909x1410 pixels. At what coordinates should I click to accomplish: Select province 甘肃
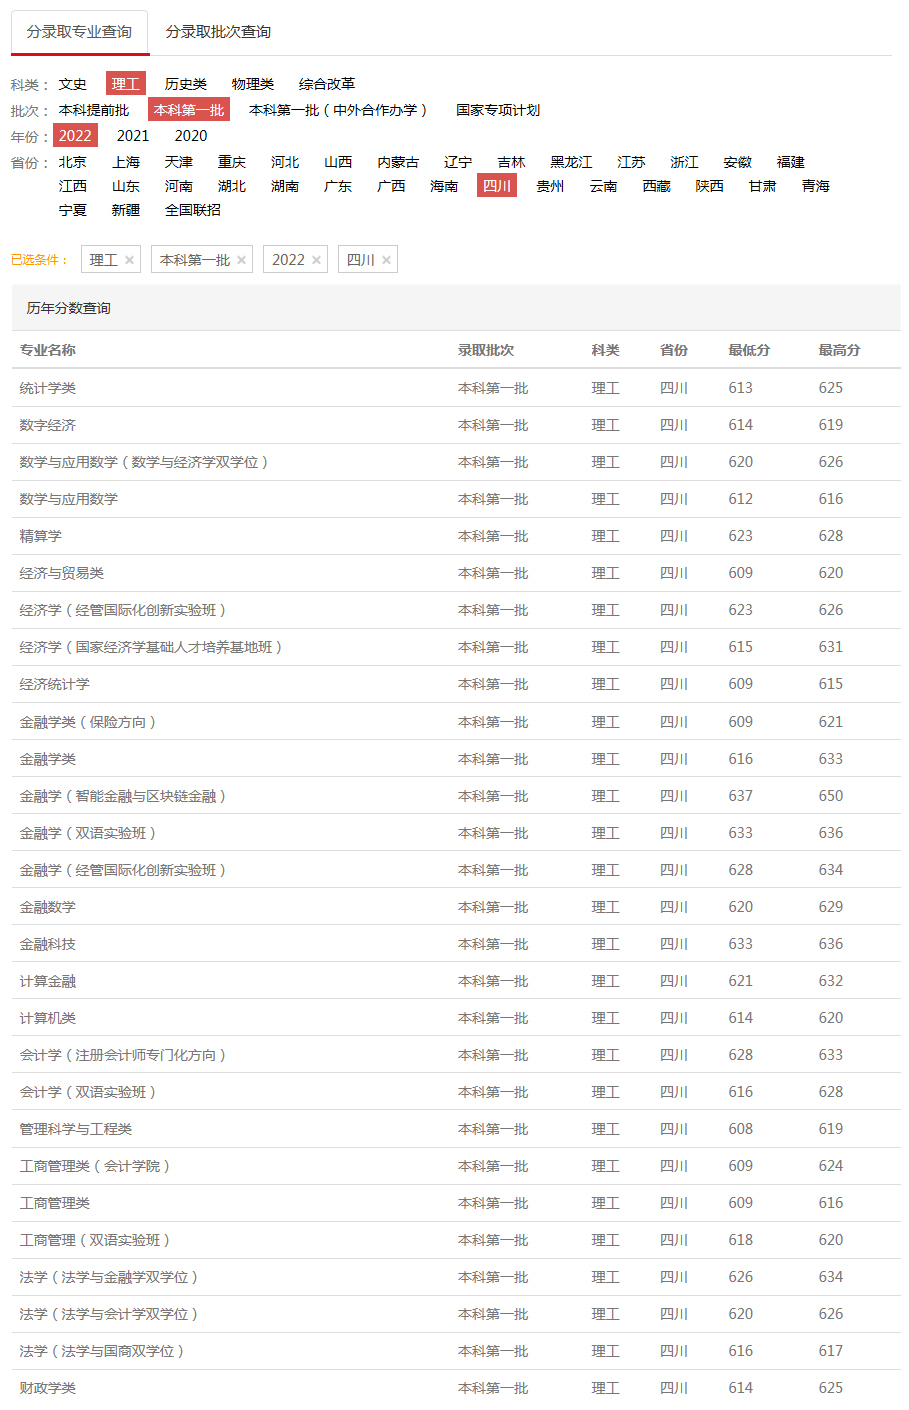point(762,186)
